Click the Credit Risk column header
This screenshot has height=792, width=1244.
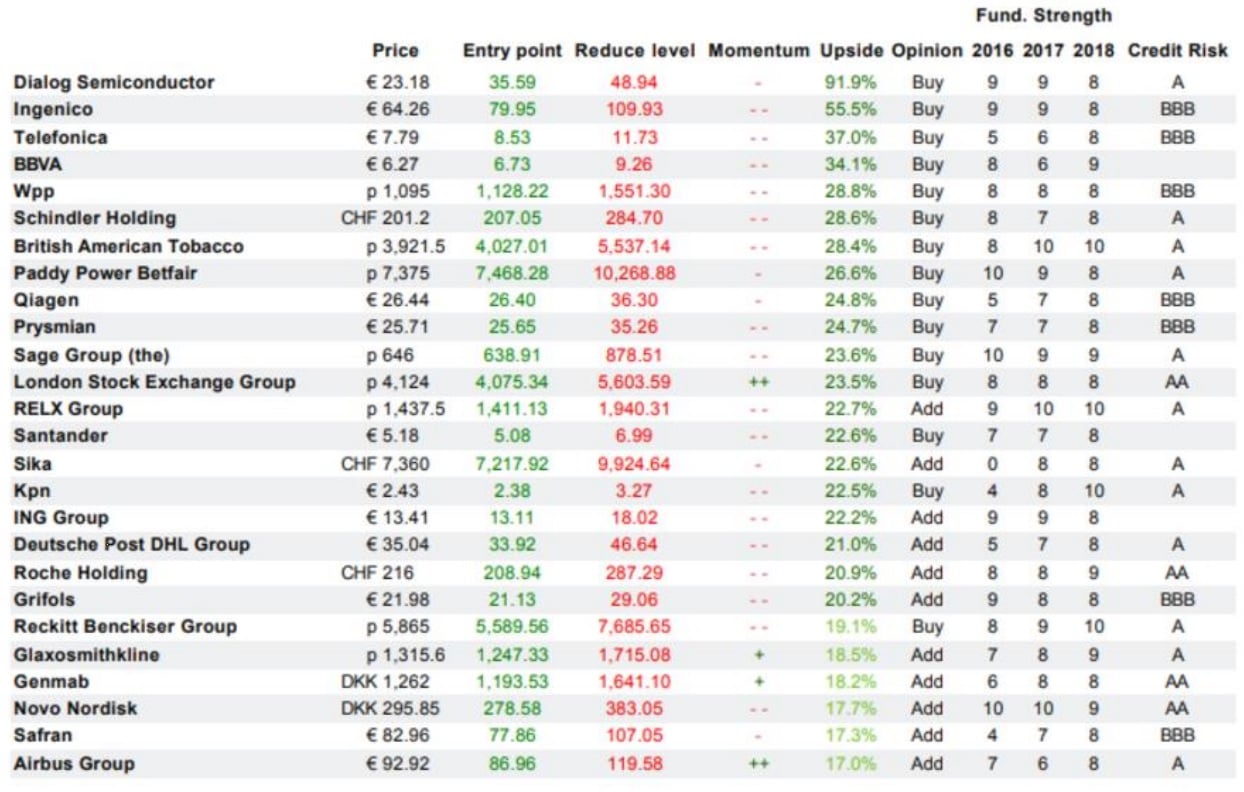(1177, 51)
